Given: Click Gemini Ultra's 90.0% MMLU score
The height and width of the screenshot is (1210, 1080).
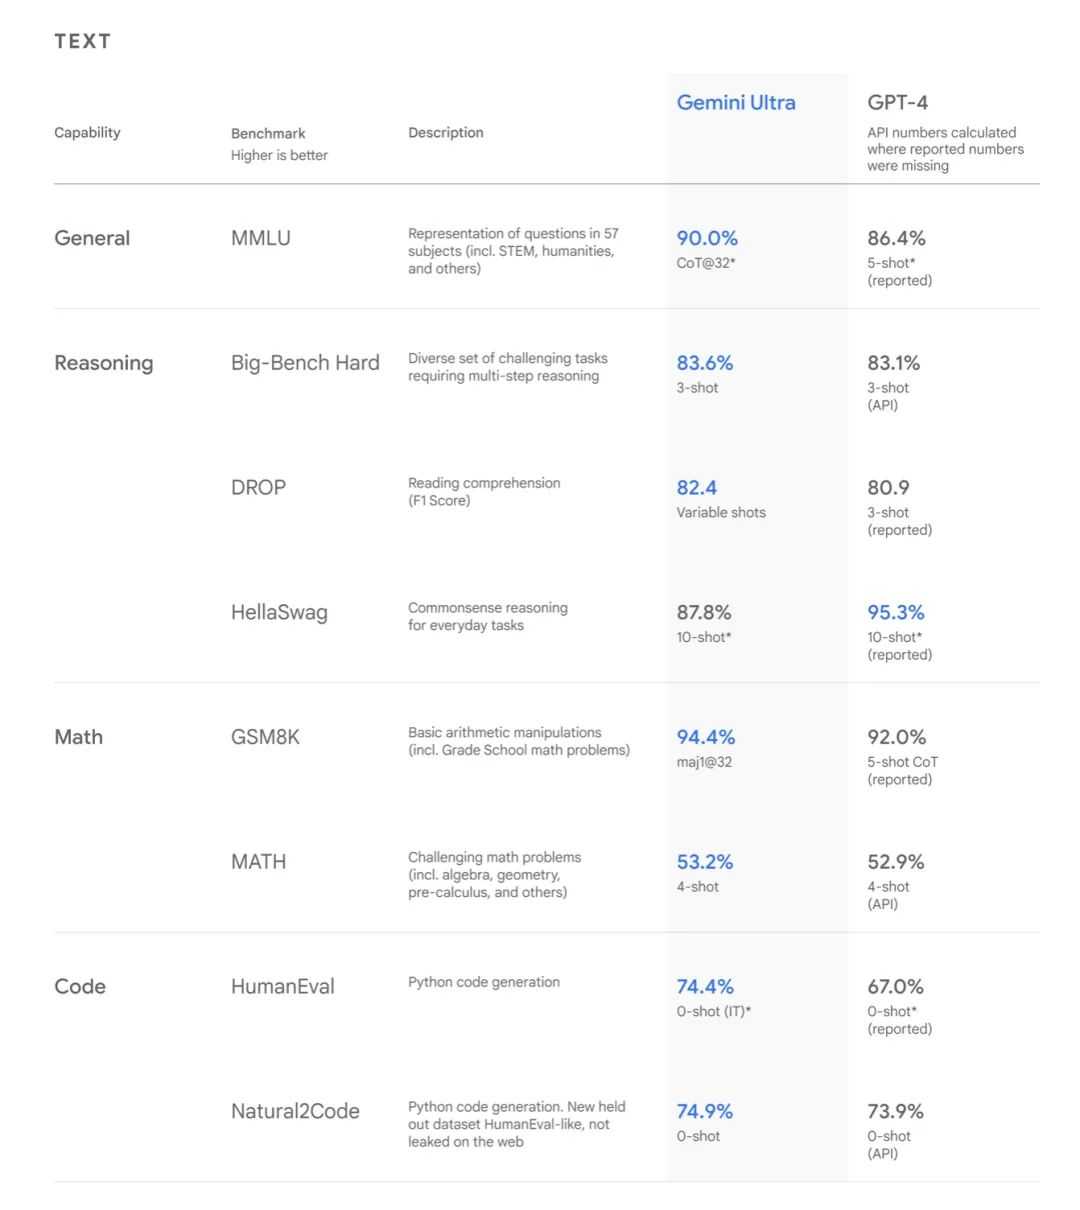Looking at the screenshot, I should pyautogui.click(x=707, y=238).
